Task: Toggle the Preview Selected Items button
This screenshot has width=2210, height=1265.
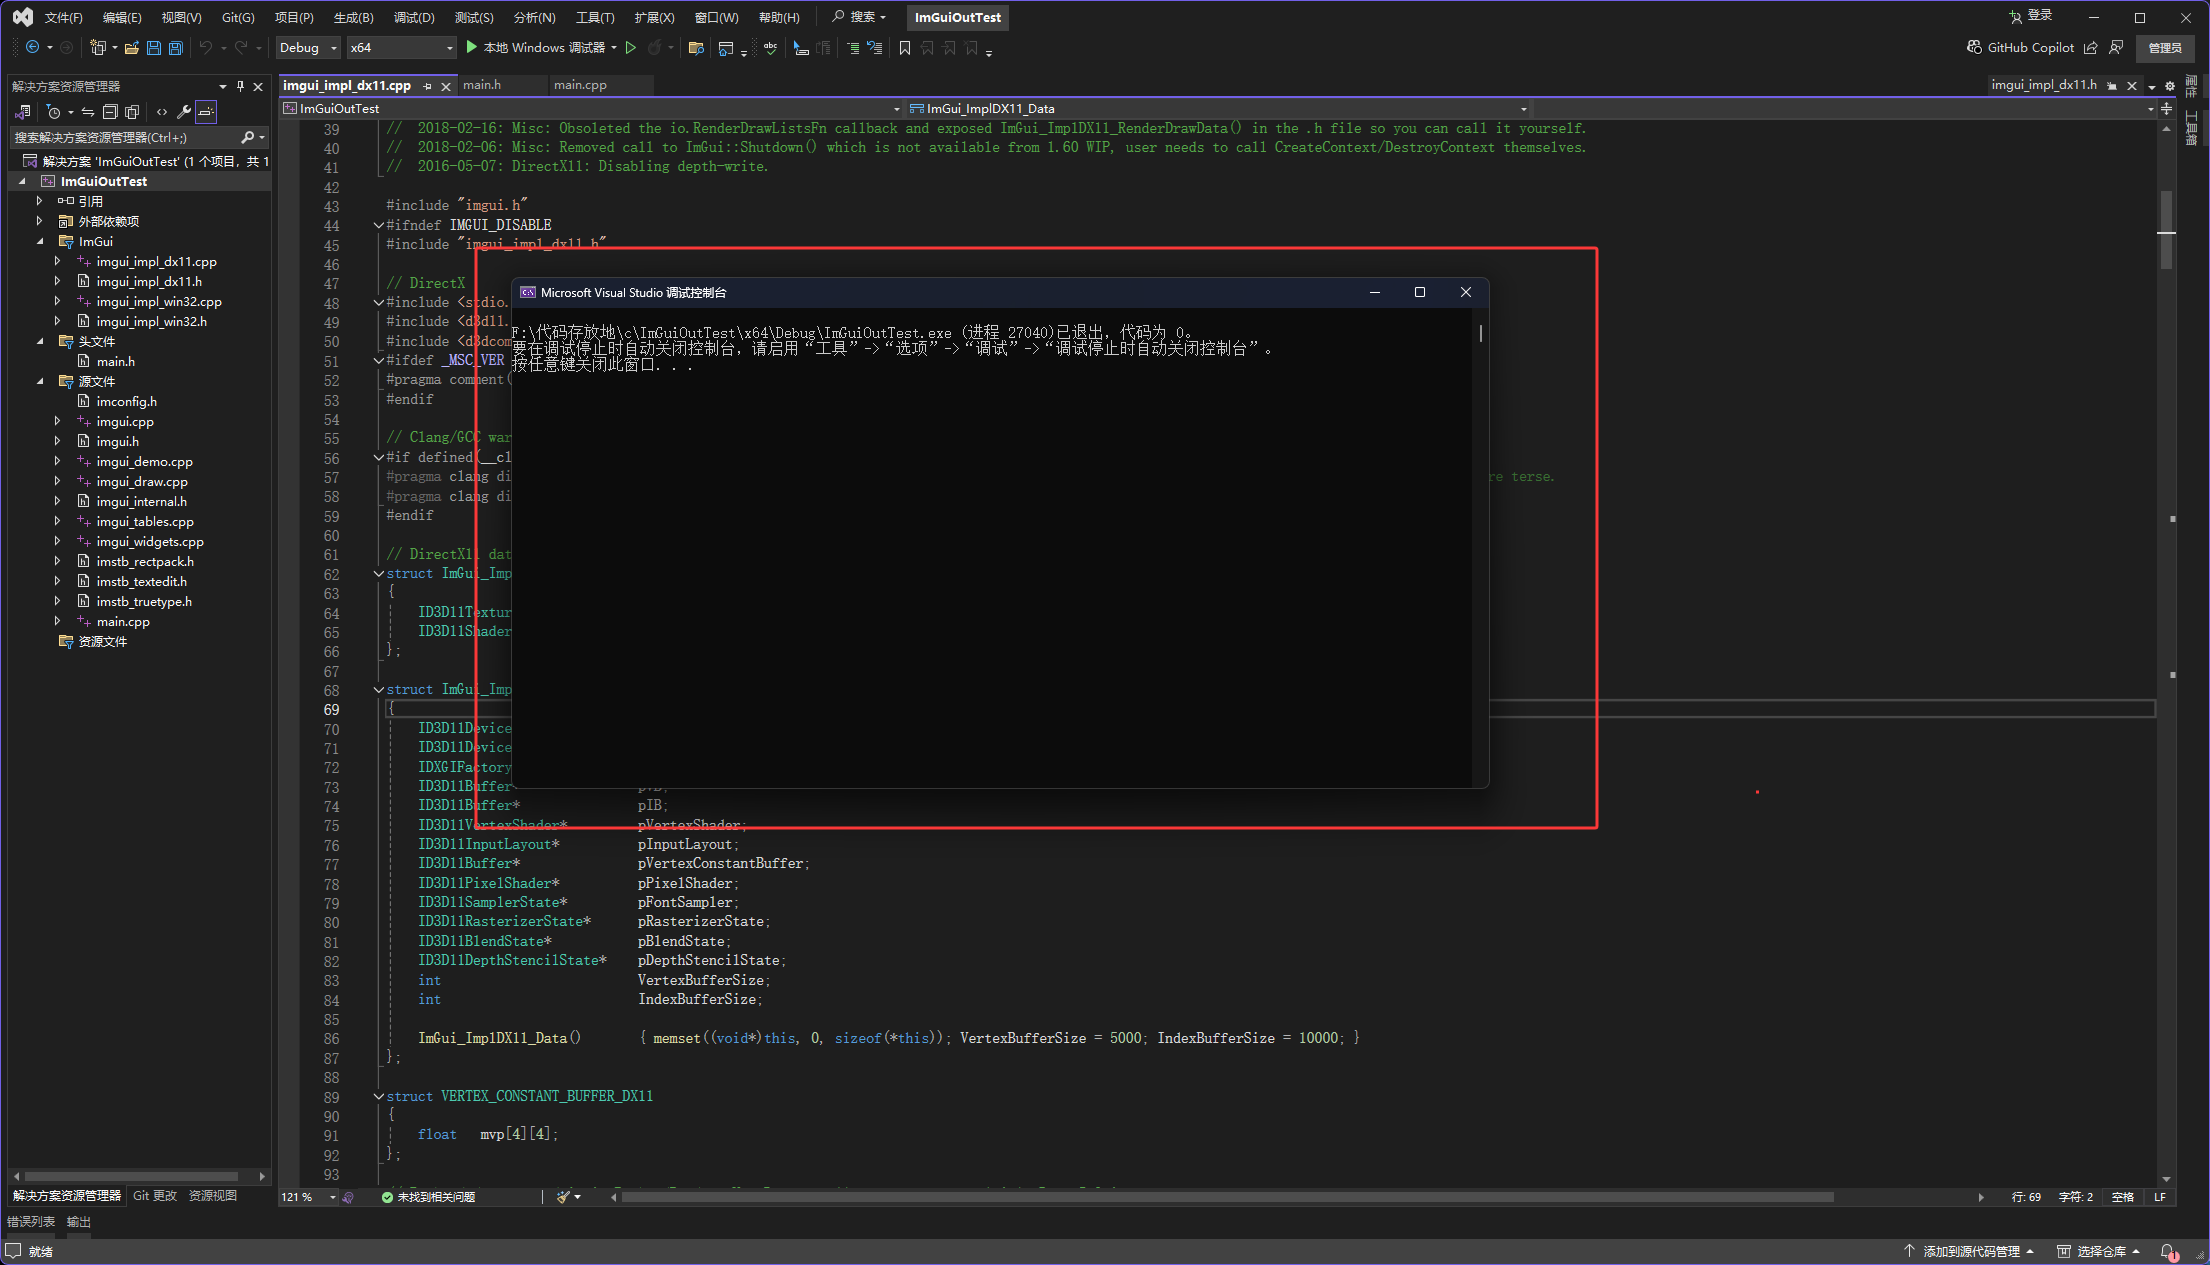Action: [206, 112]
